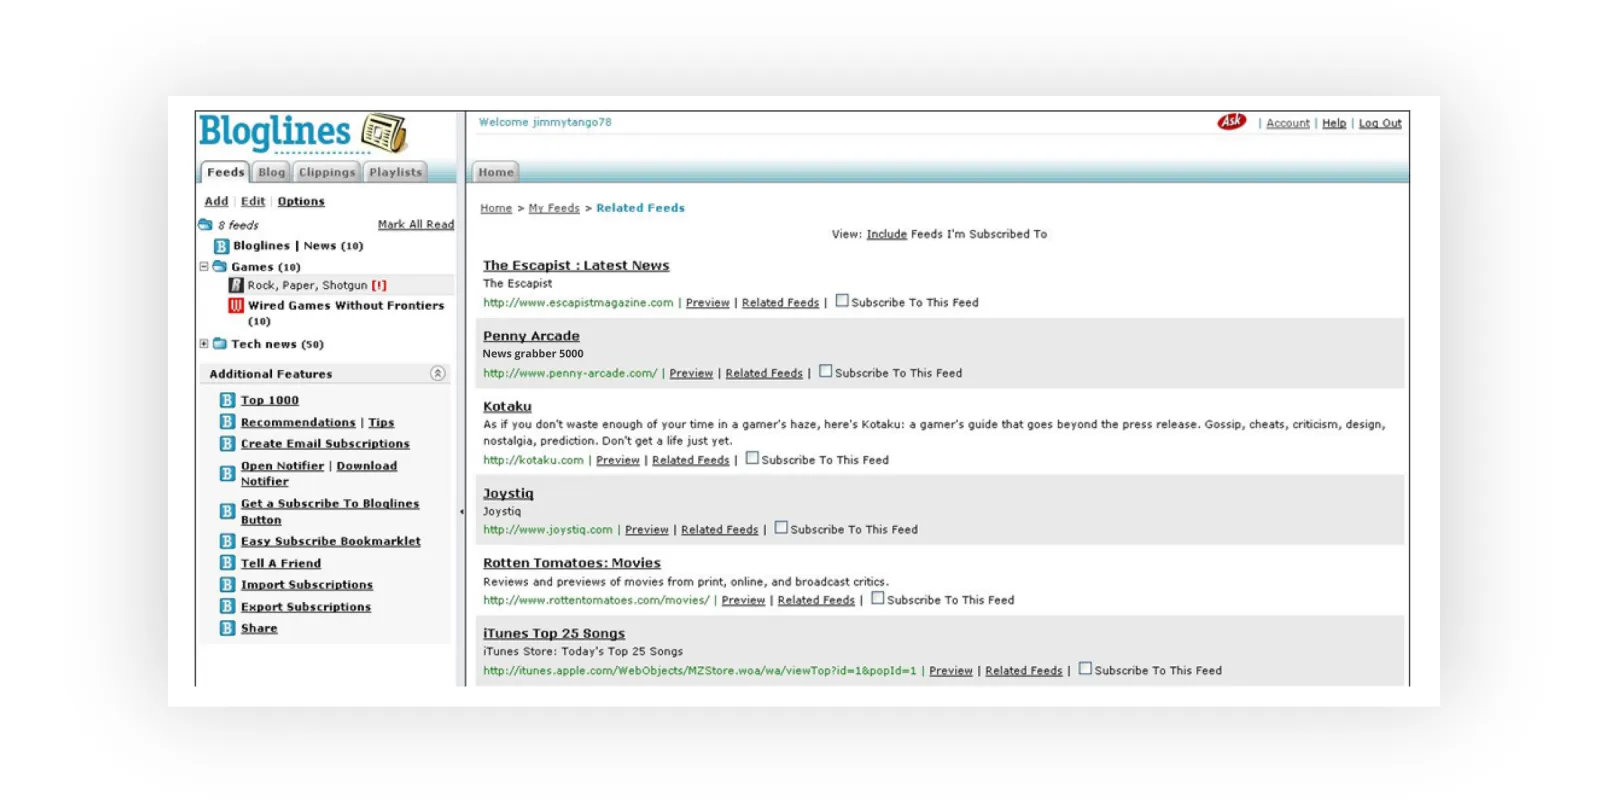
Task: Switch to the Clippings tab
Action: (327, 172)
